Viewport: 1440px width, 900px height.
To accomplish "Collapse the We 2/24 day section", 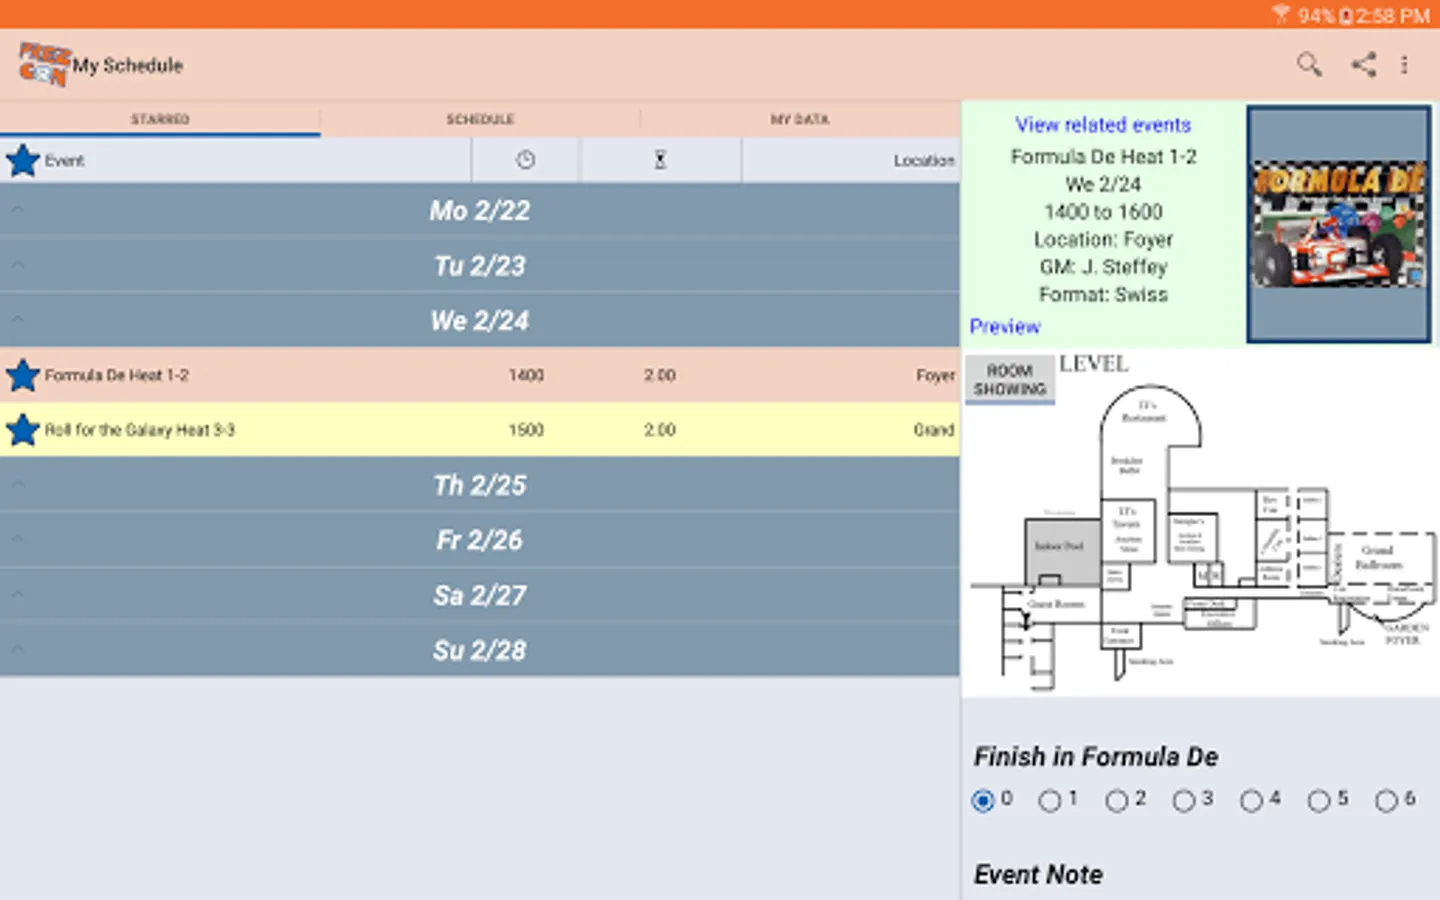I will coord(480,320).
